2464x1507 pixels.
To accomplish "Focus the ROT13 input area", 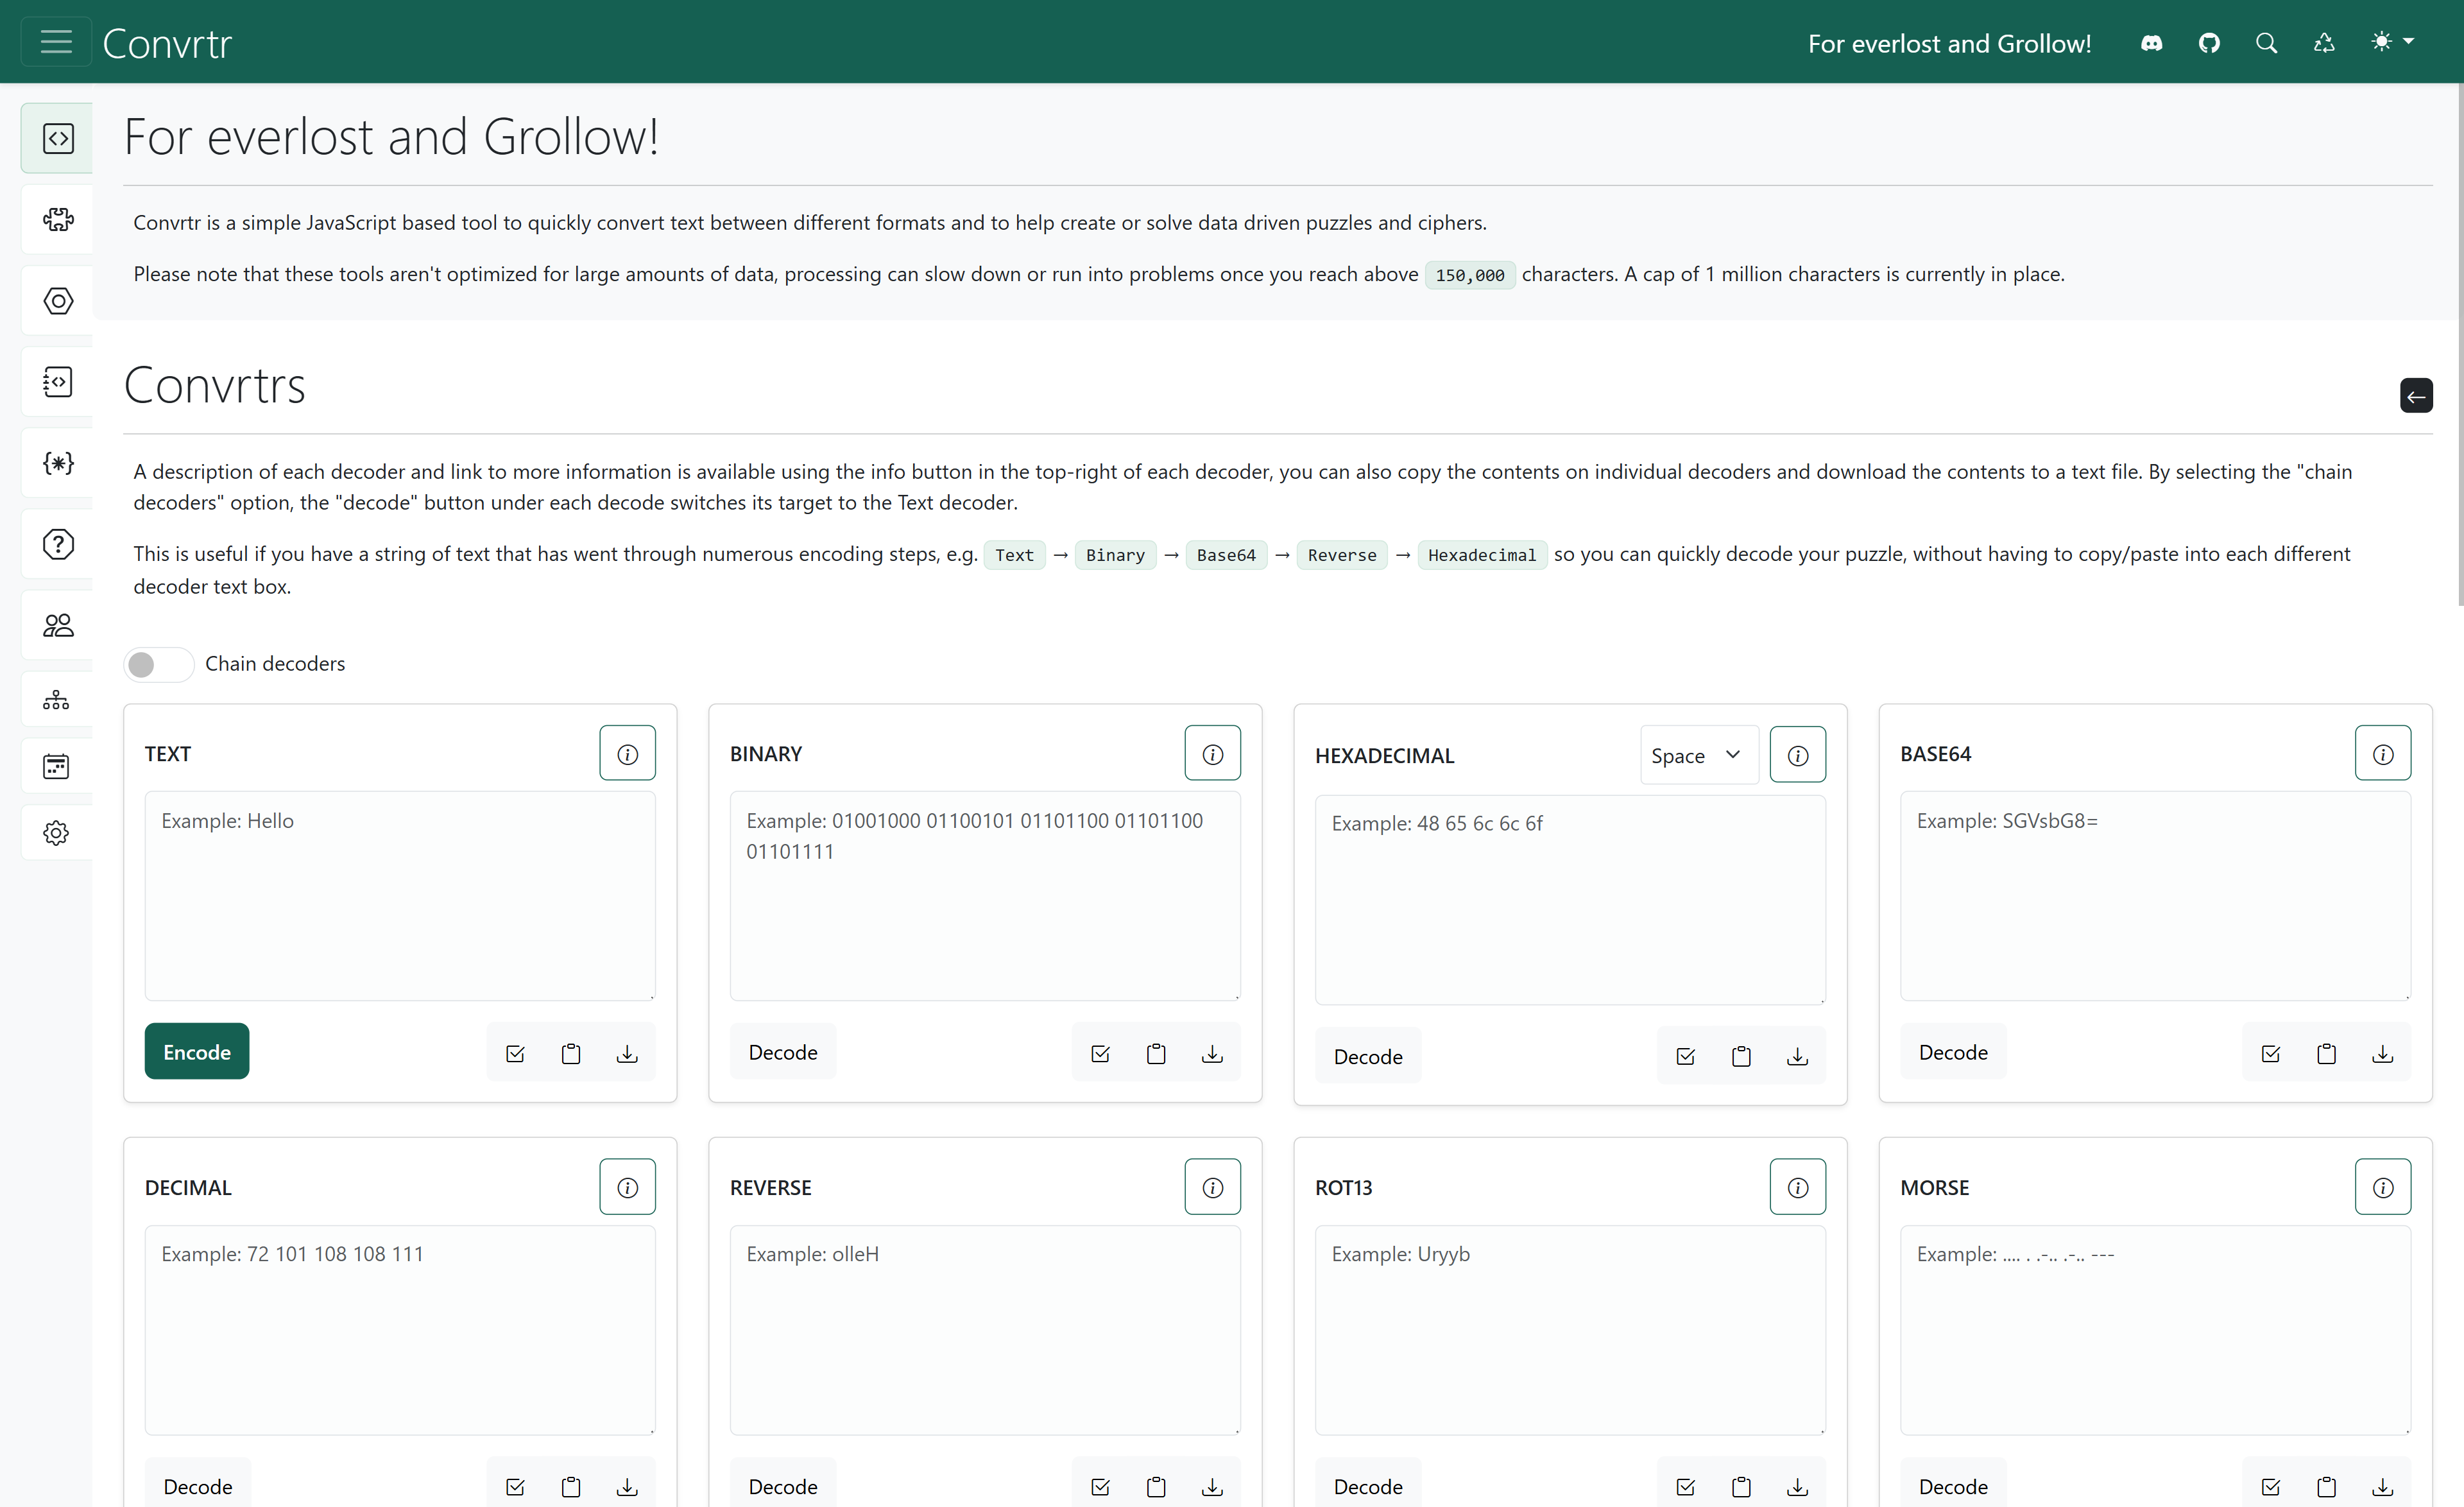I will (x=1570, y=1330).
